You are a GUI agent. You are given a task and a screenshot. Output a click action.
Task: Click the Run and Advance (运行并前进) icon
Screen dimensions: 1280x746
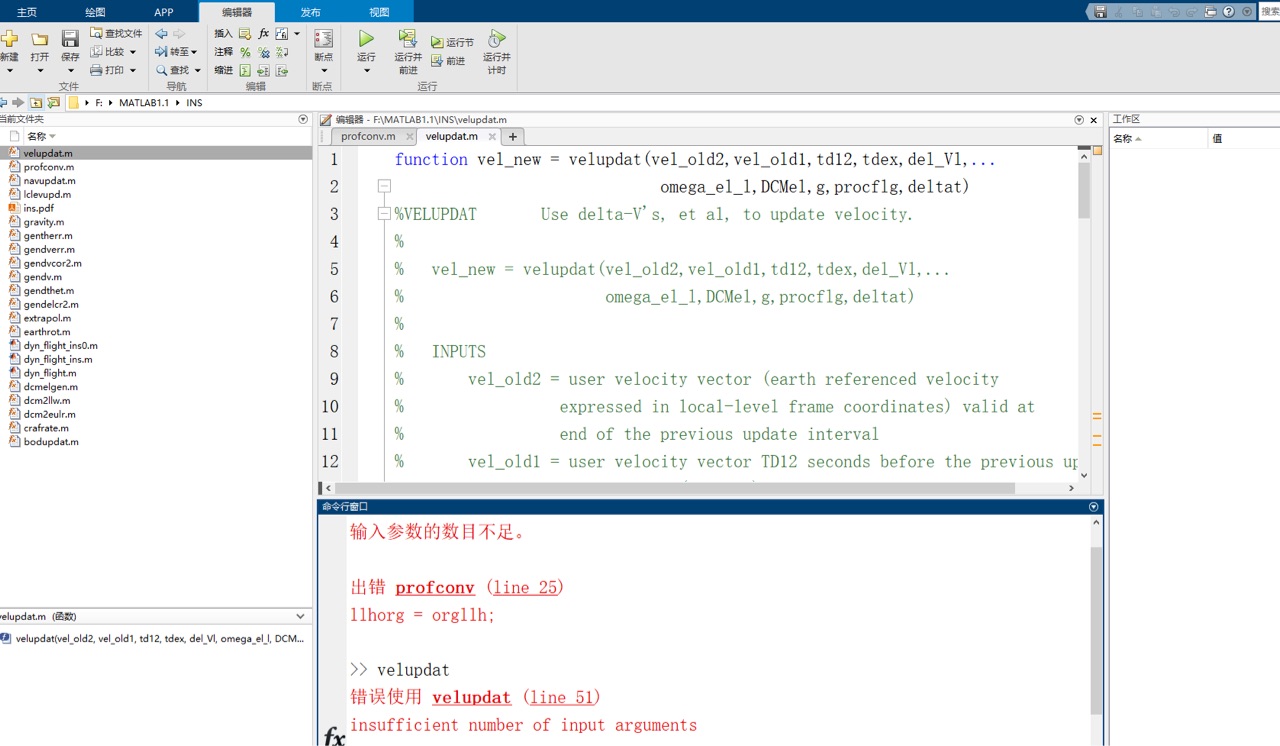pos(407,38)
